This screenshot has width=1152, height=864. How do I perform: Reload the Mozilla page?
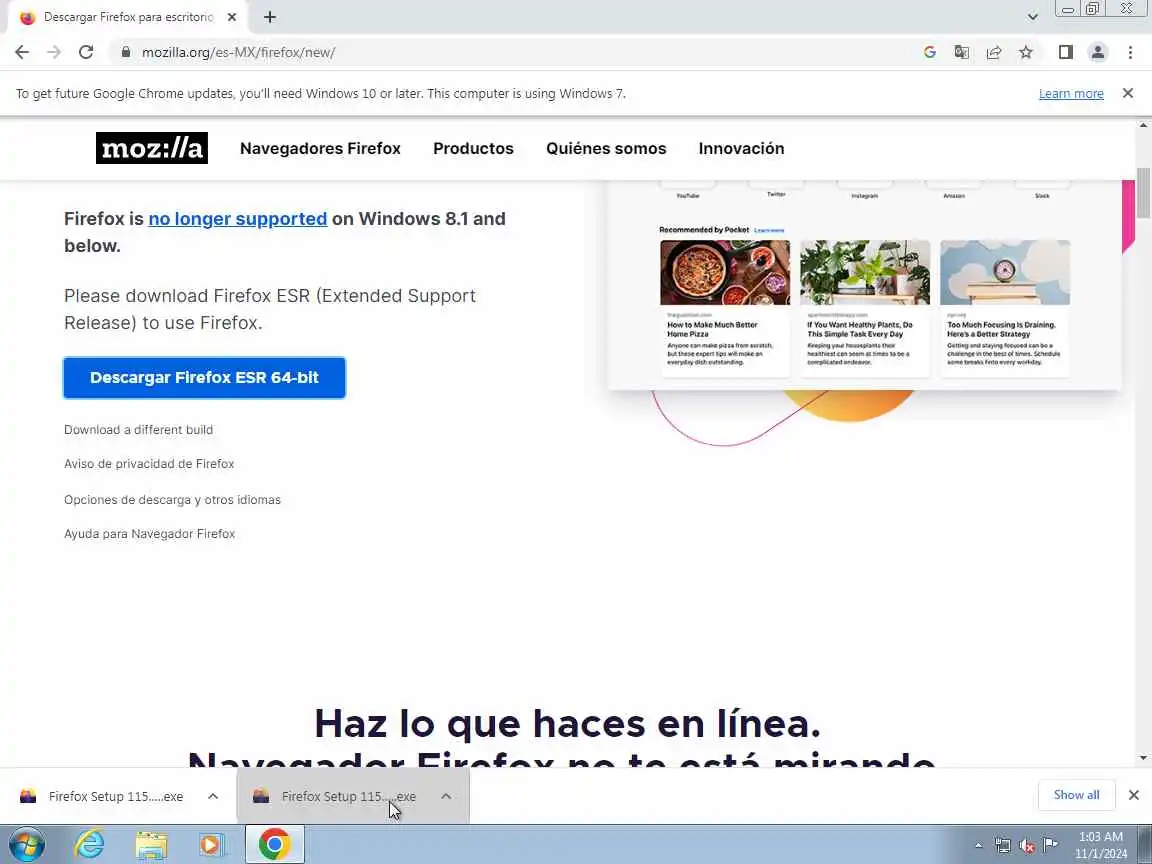click(x=86, y=52)
